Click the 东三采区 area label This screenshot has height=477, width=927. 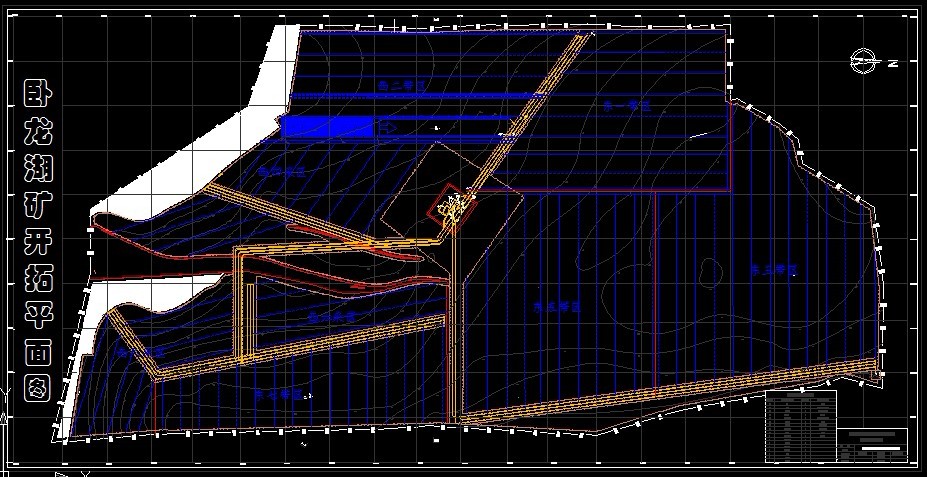(774, 271)
